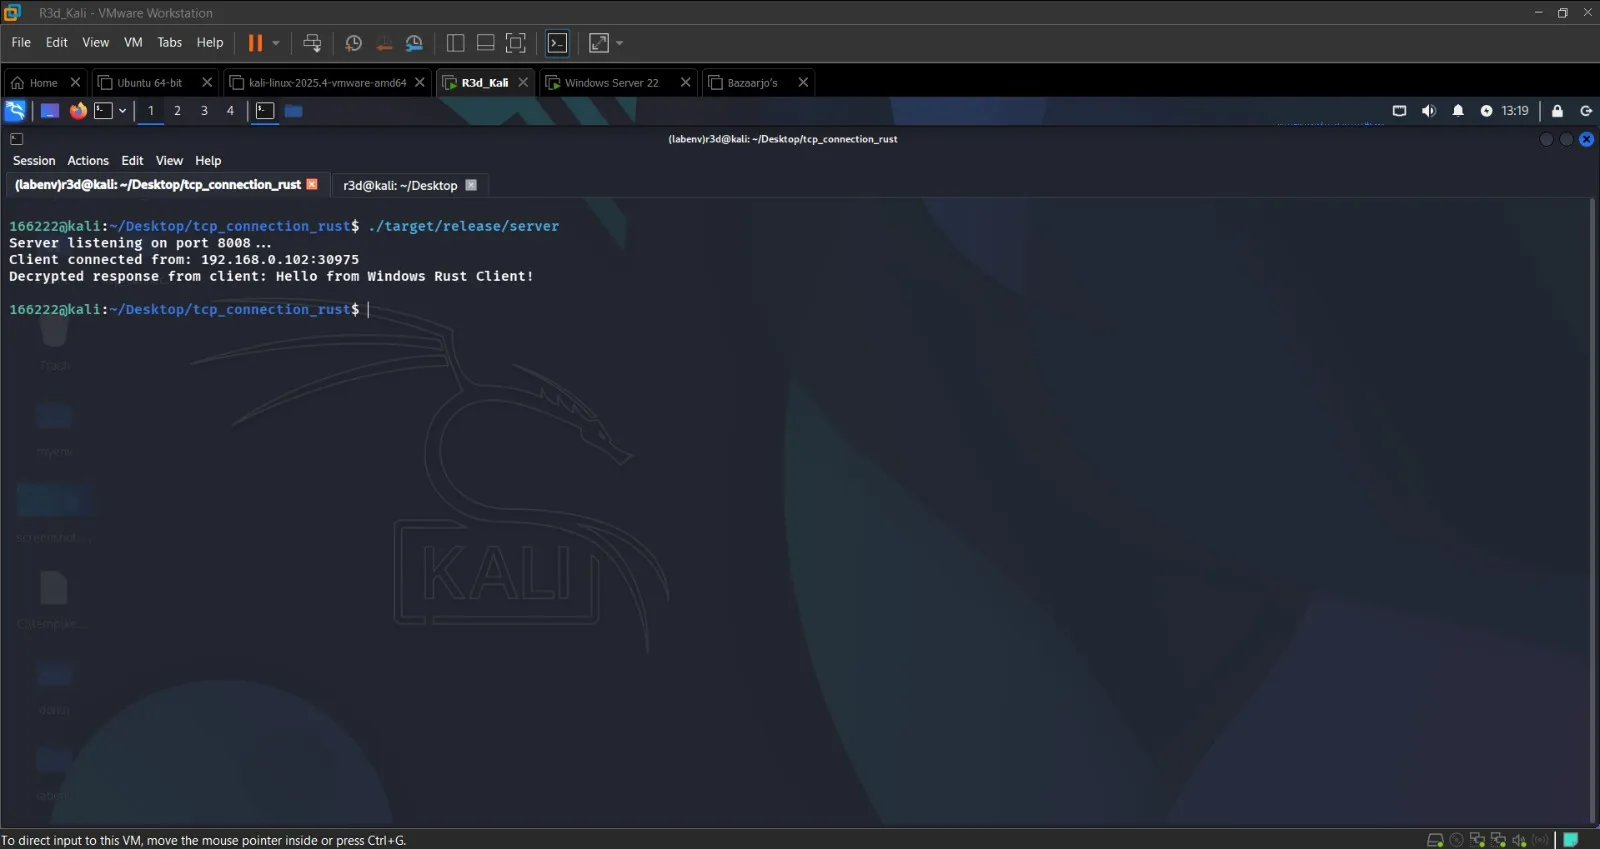Click the terminal command prompt line
Screen dimensions: 1600x849
[x=190, y=310]
